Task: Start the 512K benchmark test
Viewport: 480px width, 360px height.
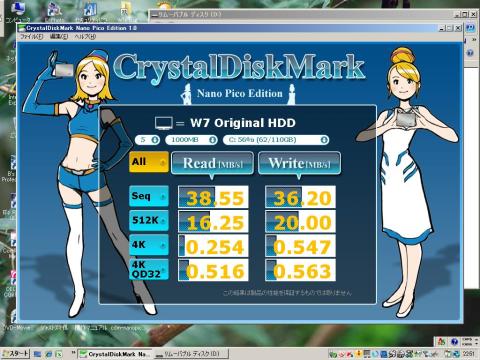Action: coord(149,220)
